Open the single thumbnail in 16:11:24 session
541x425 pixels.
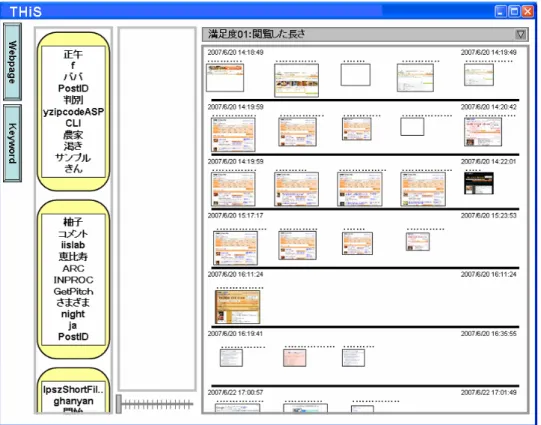coord(237,307)
